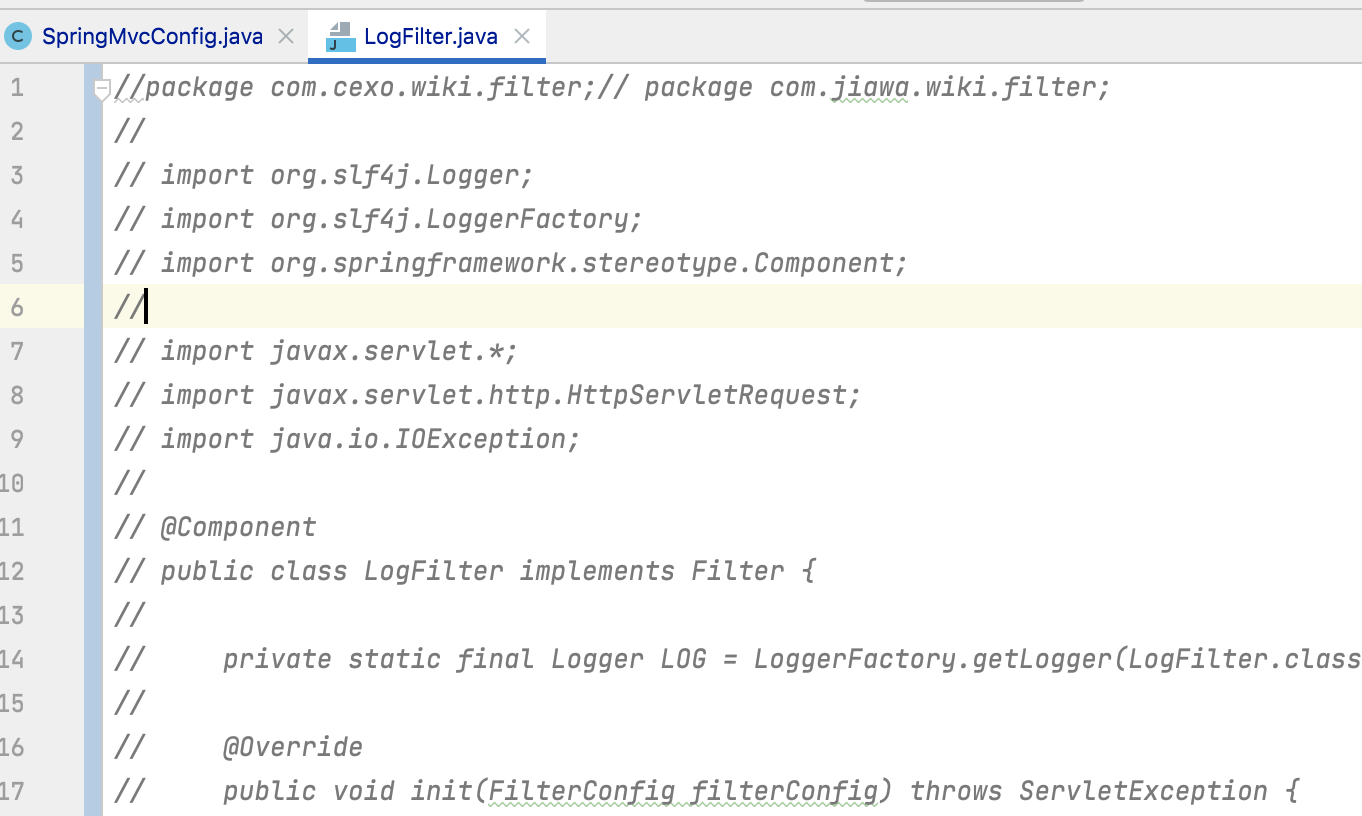Click on 'org.springframework.stereotype.Component;' text

point(589,264)
